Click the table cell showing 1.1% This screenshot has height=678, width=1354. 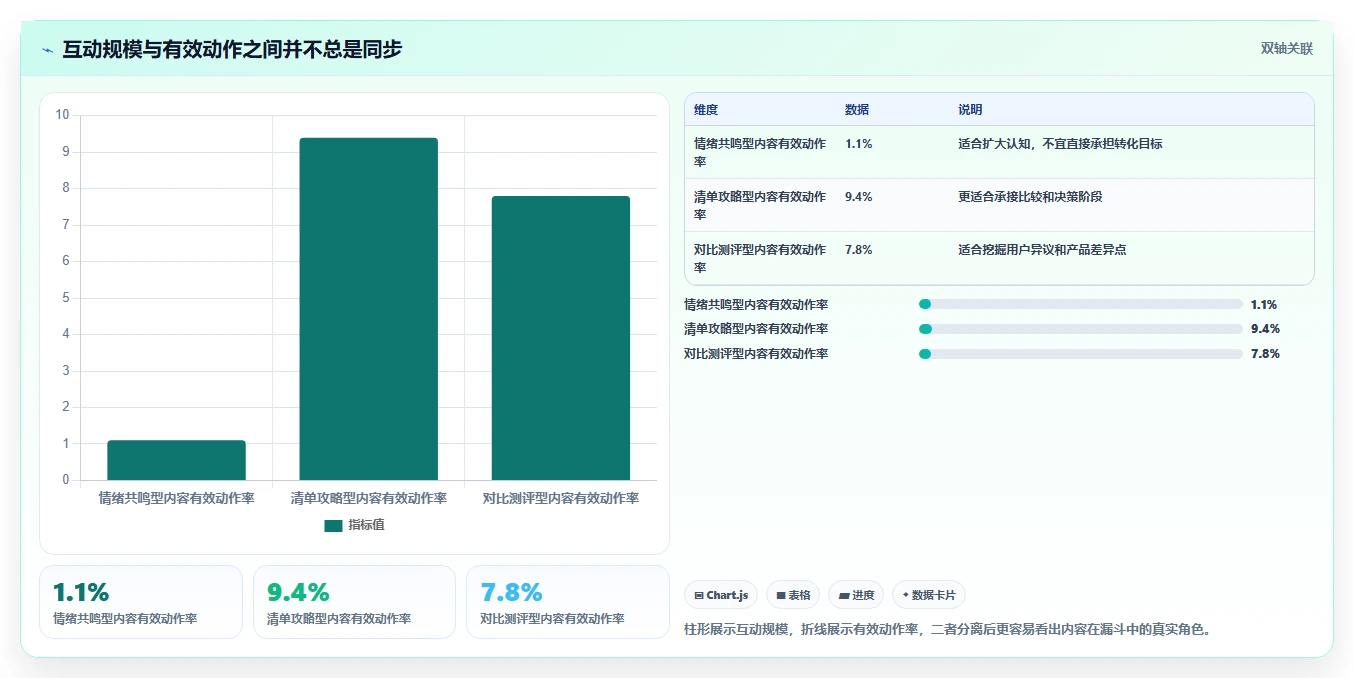859,144
